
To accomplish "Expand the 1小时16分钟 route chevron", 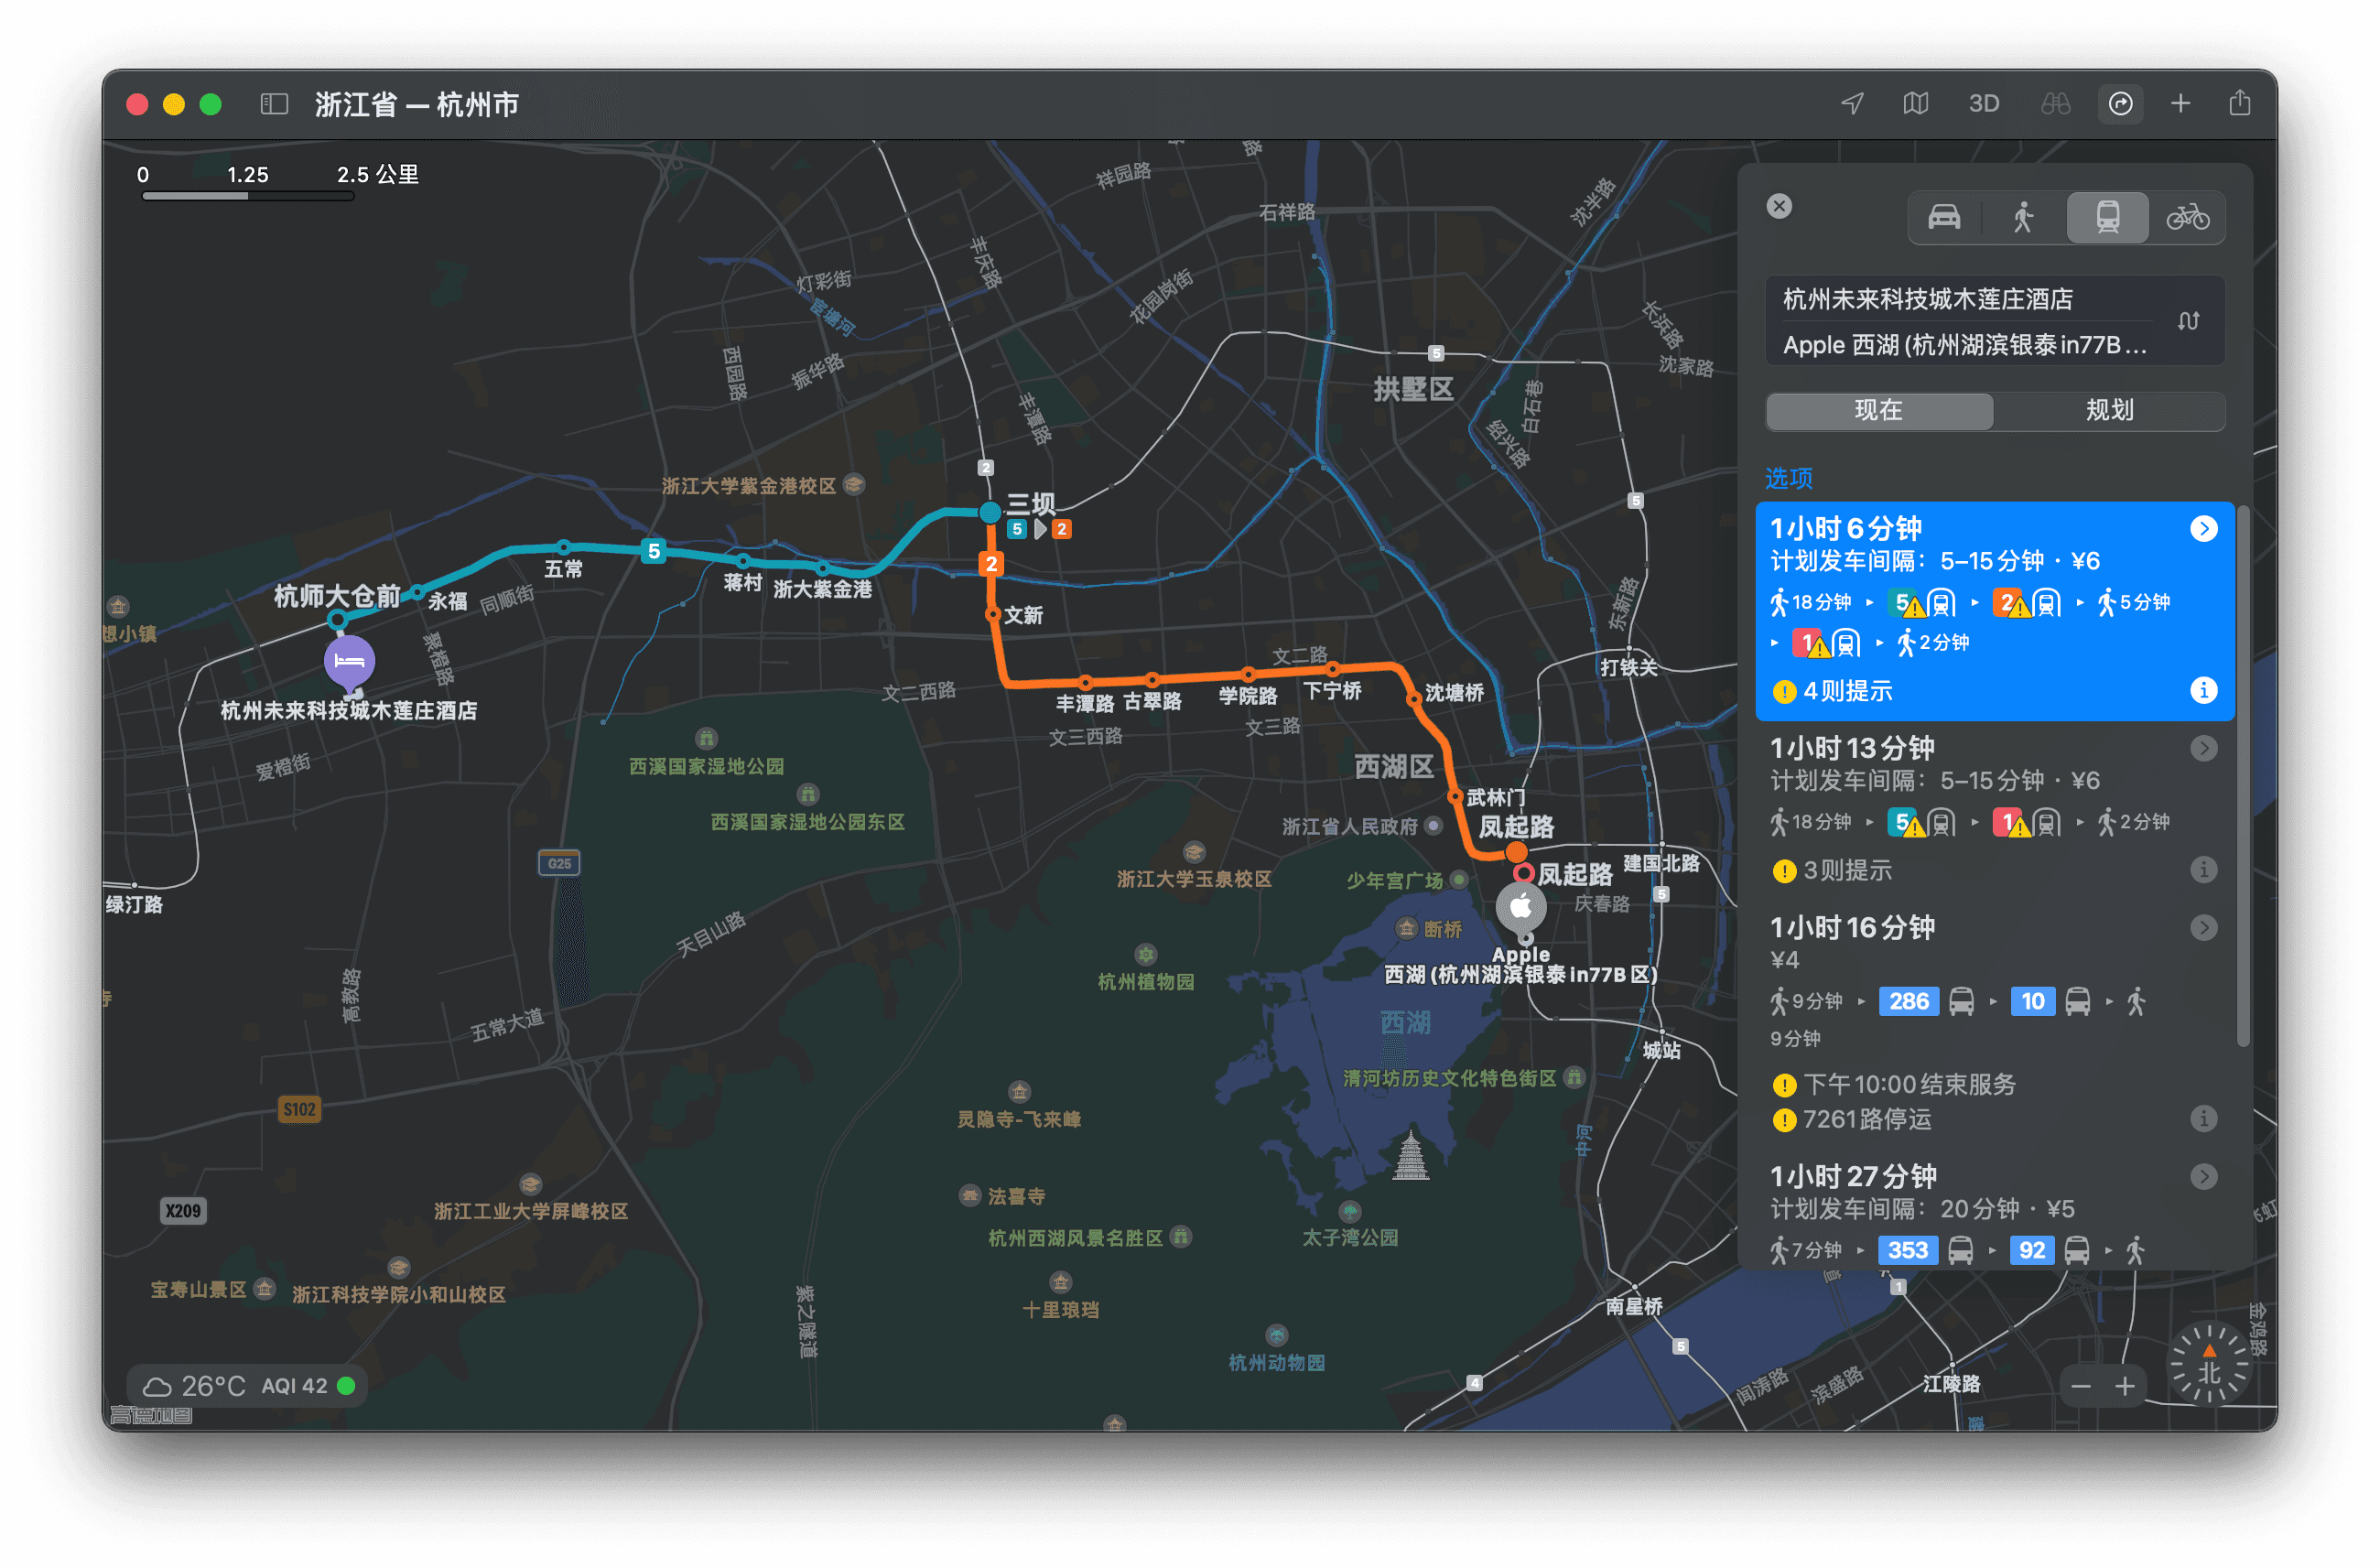I will pos(2204,927).
